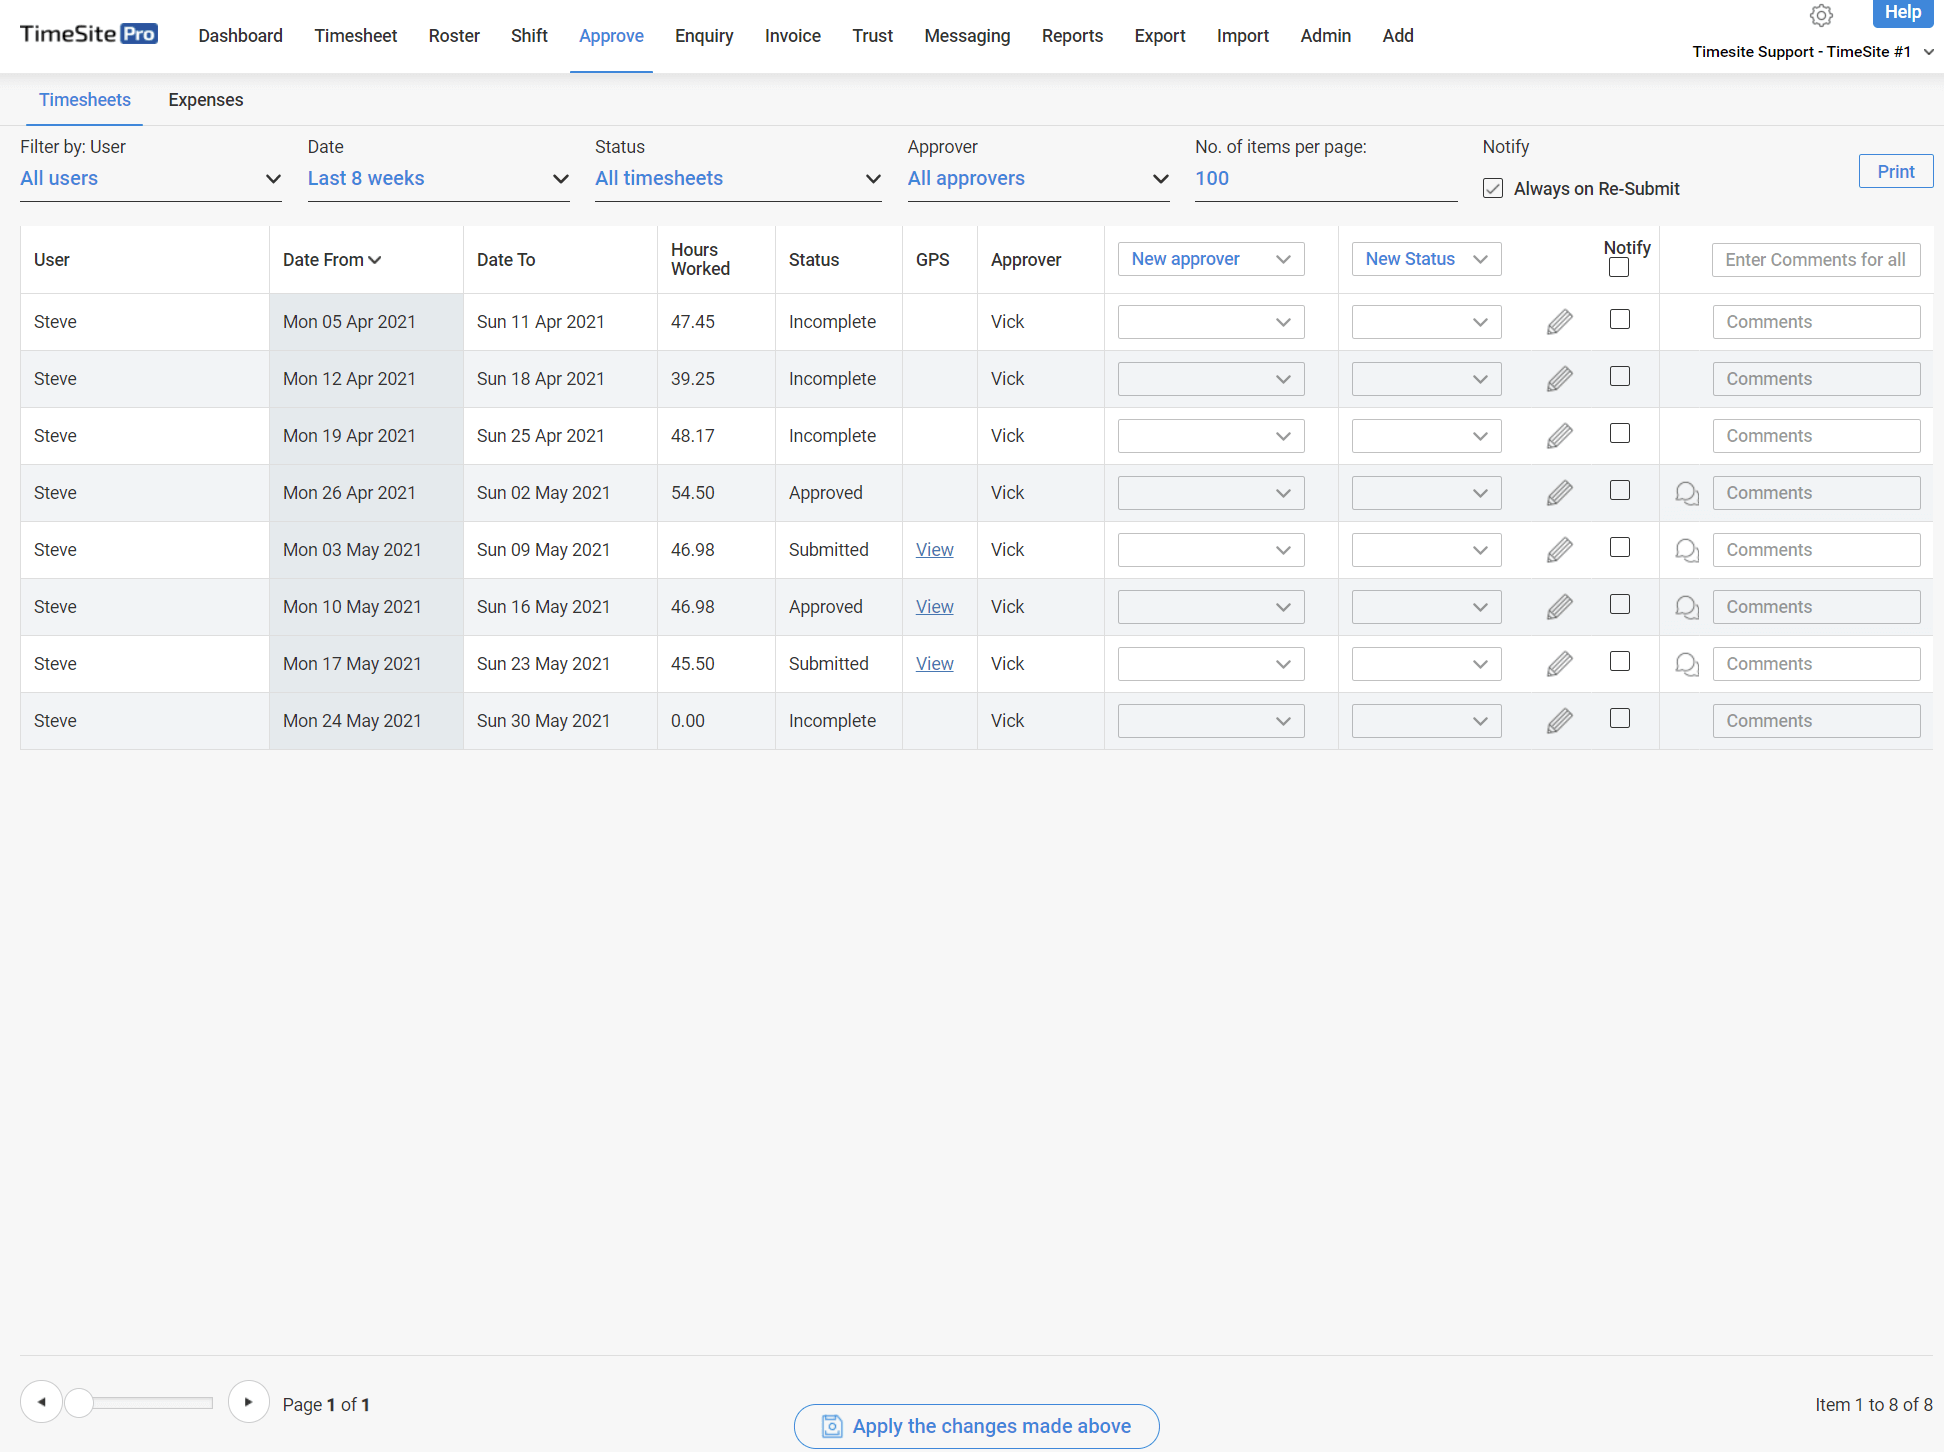Screen dimensions: 1944x1452
Task: Open the Last 8 weeks date dropdown
Action: pos(438,179)
